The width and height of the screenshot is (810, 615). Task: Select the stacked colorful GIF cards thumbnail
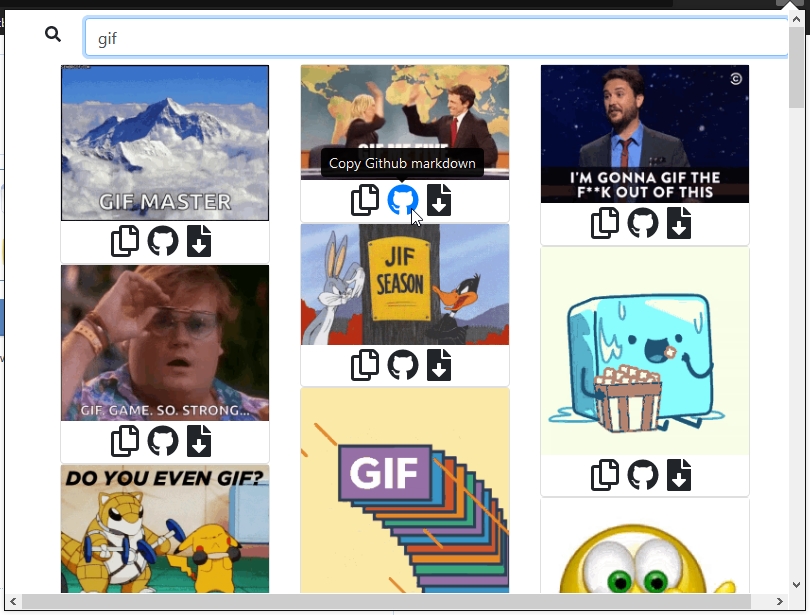(x=405, y=491)
